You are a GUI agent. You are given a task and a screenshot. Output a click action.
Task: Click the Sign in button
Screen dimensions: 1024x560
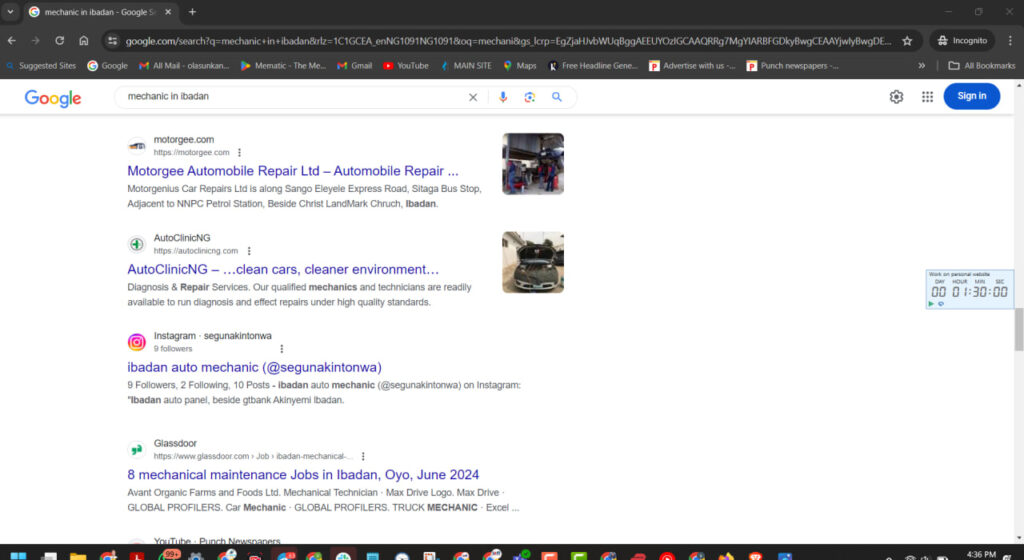[x=971, y=96]
